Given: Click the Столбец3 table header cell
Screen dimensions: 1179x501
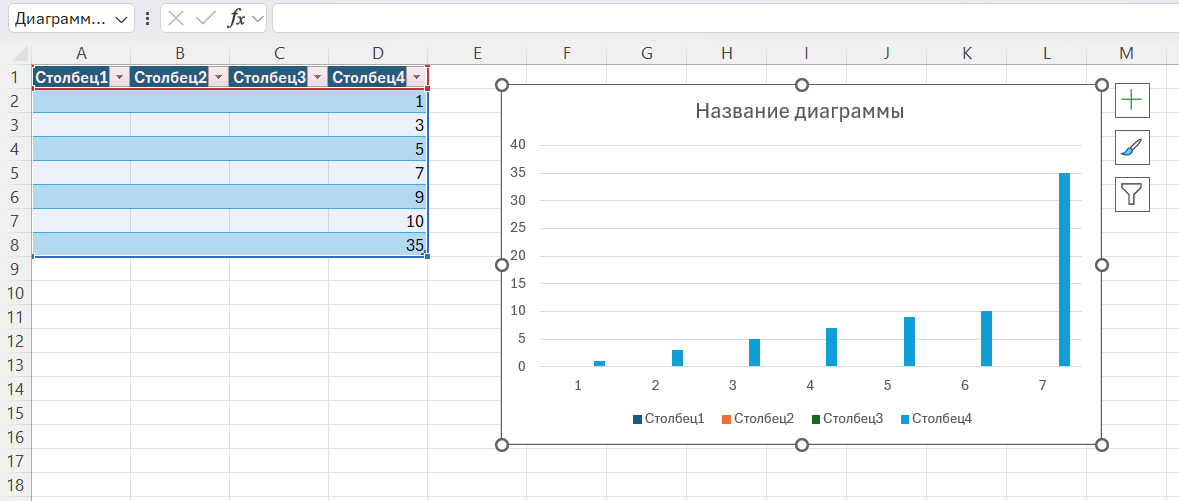Looking at the screenshot, I should click(278, 77).
